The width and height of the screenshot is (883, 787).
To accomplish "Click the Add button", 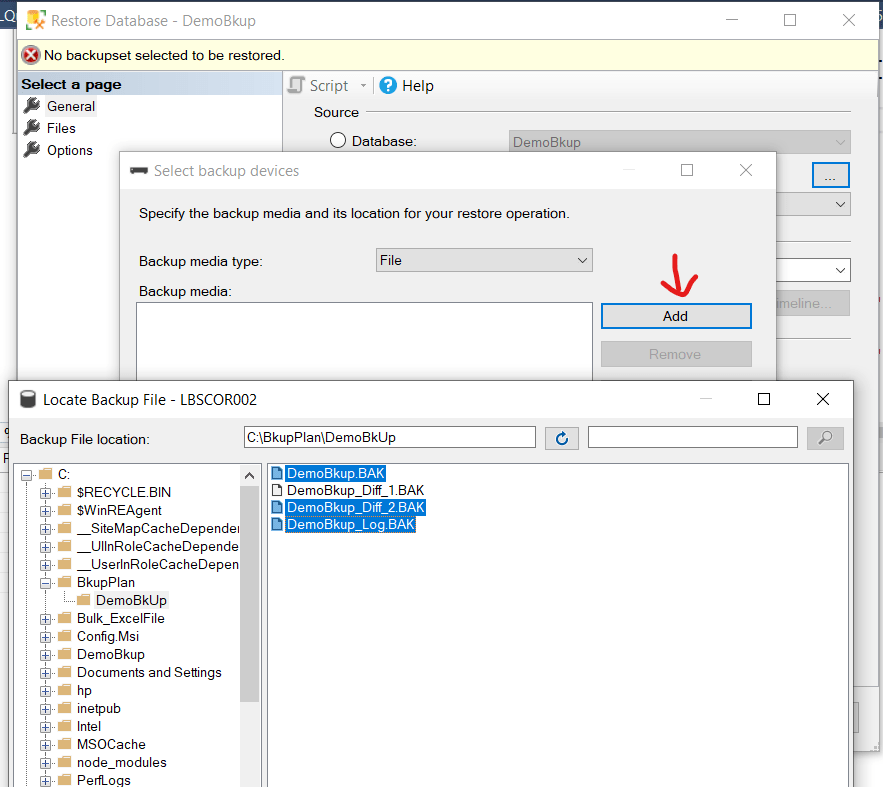I will (675, 316).
